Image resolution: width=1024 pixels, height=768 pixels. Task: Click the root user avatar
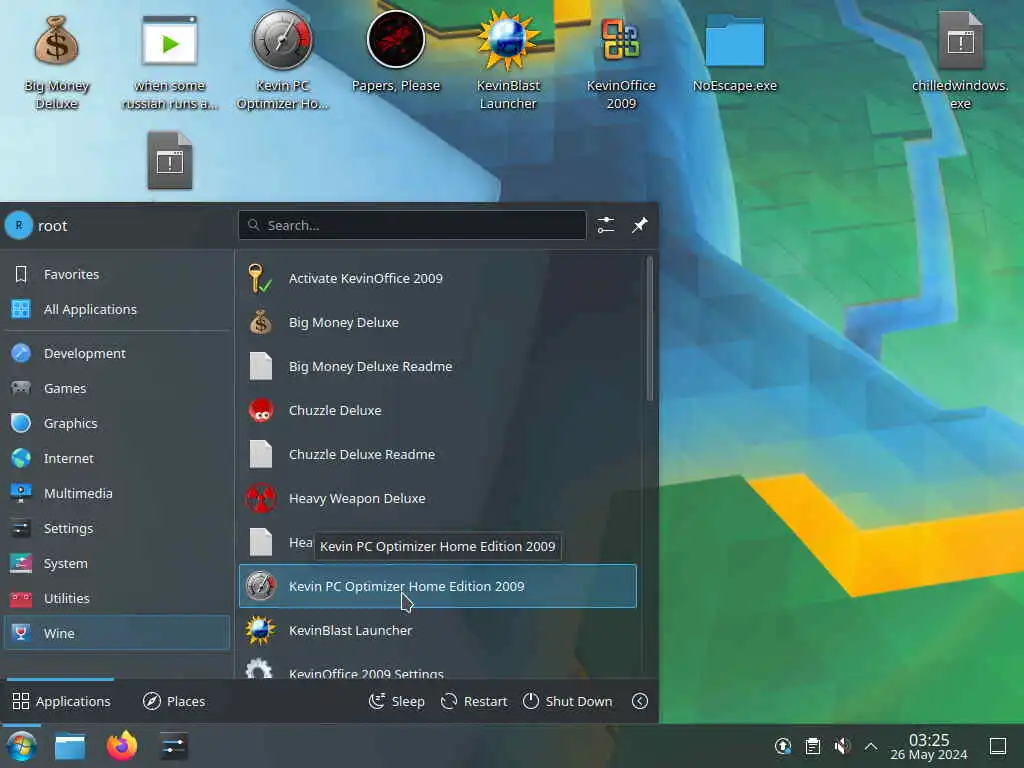pyautogui.click(x=18, y=225)
